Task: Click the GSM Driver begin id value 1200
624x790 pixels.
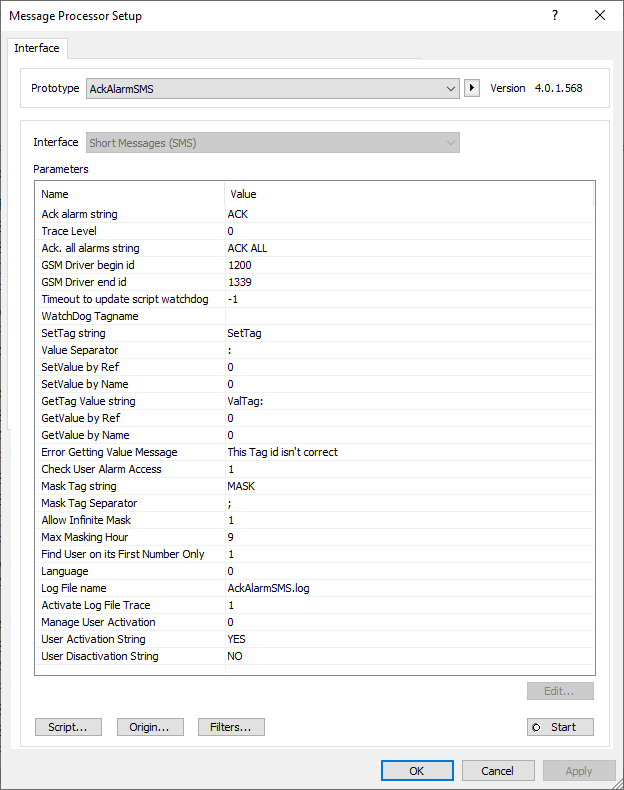Action: tap(240, 265)
